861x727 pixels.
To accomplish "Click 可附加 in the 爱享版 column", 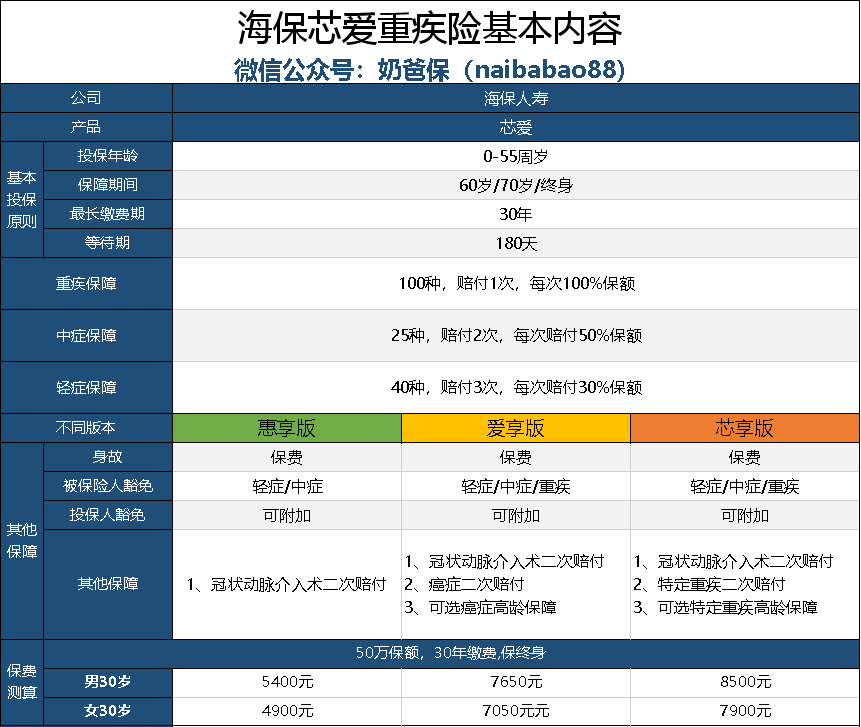I will (x=516, y=516).
